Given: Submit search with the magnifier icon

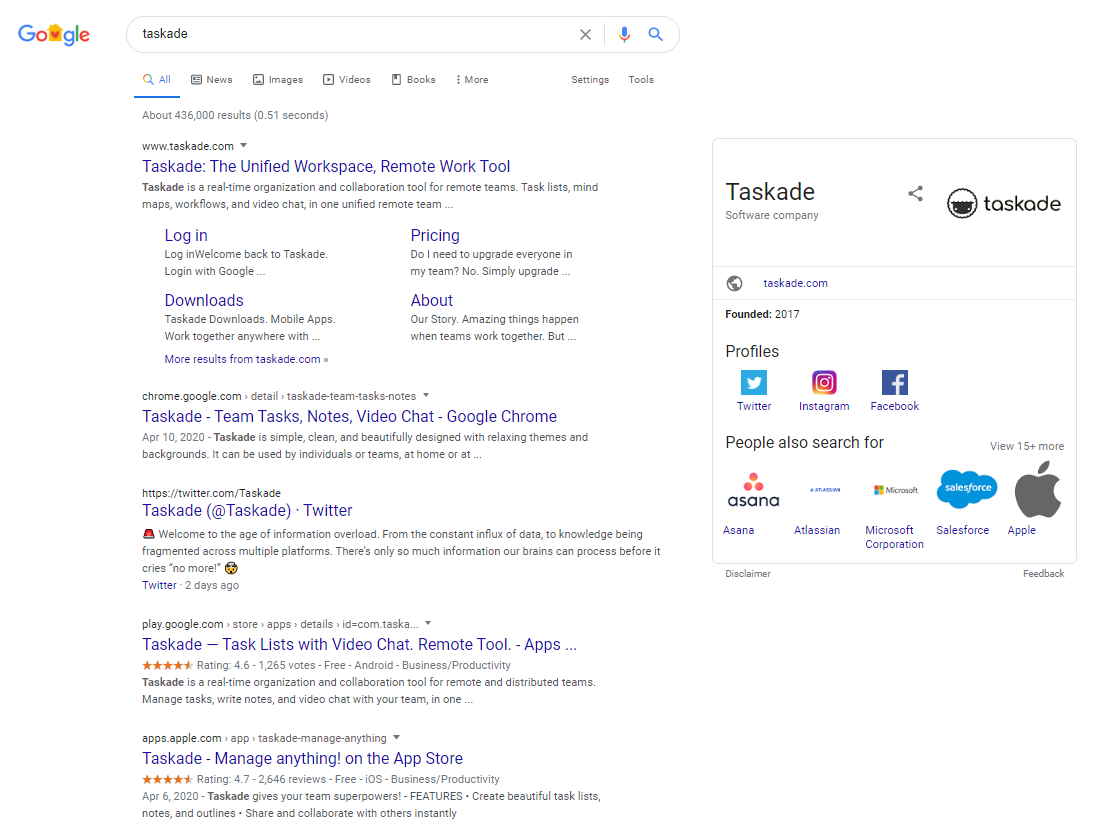Looking at the screenshot, I should [656, 34].
